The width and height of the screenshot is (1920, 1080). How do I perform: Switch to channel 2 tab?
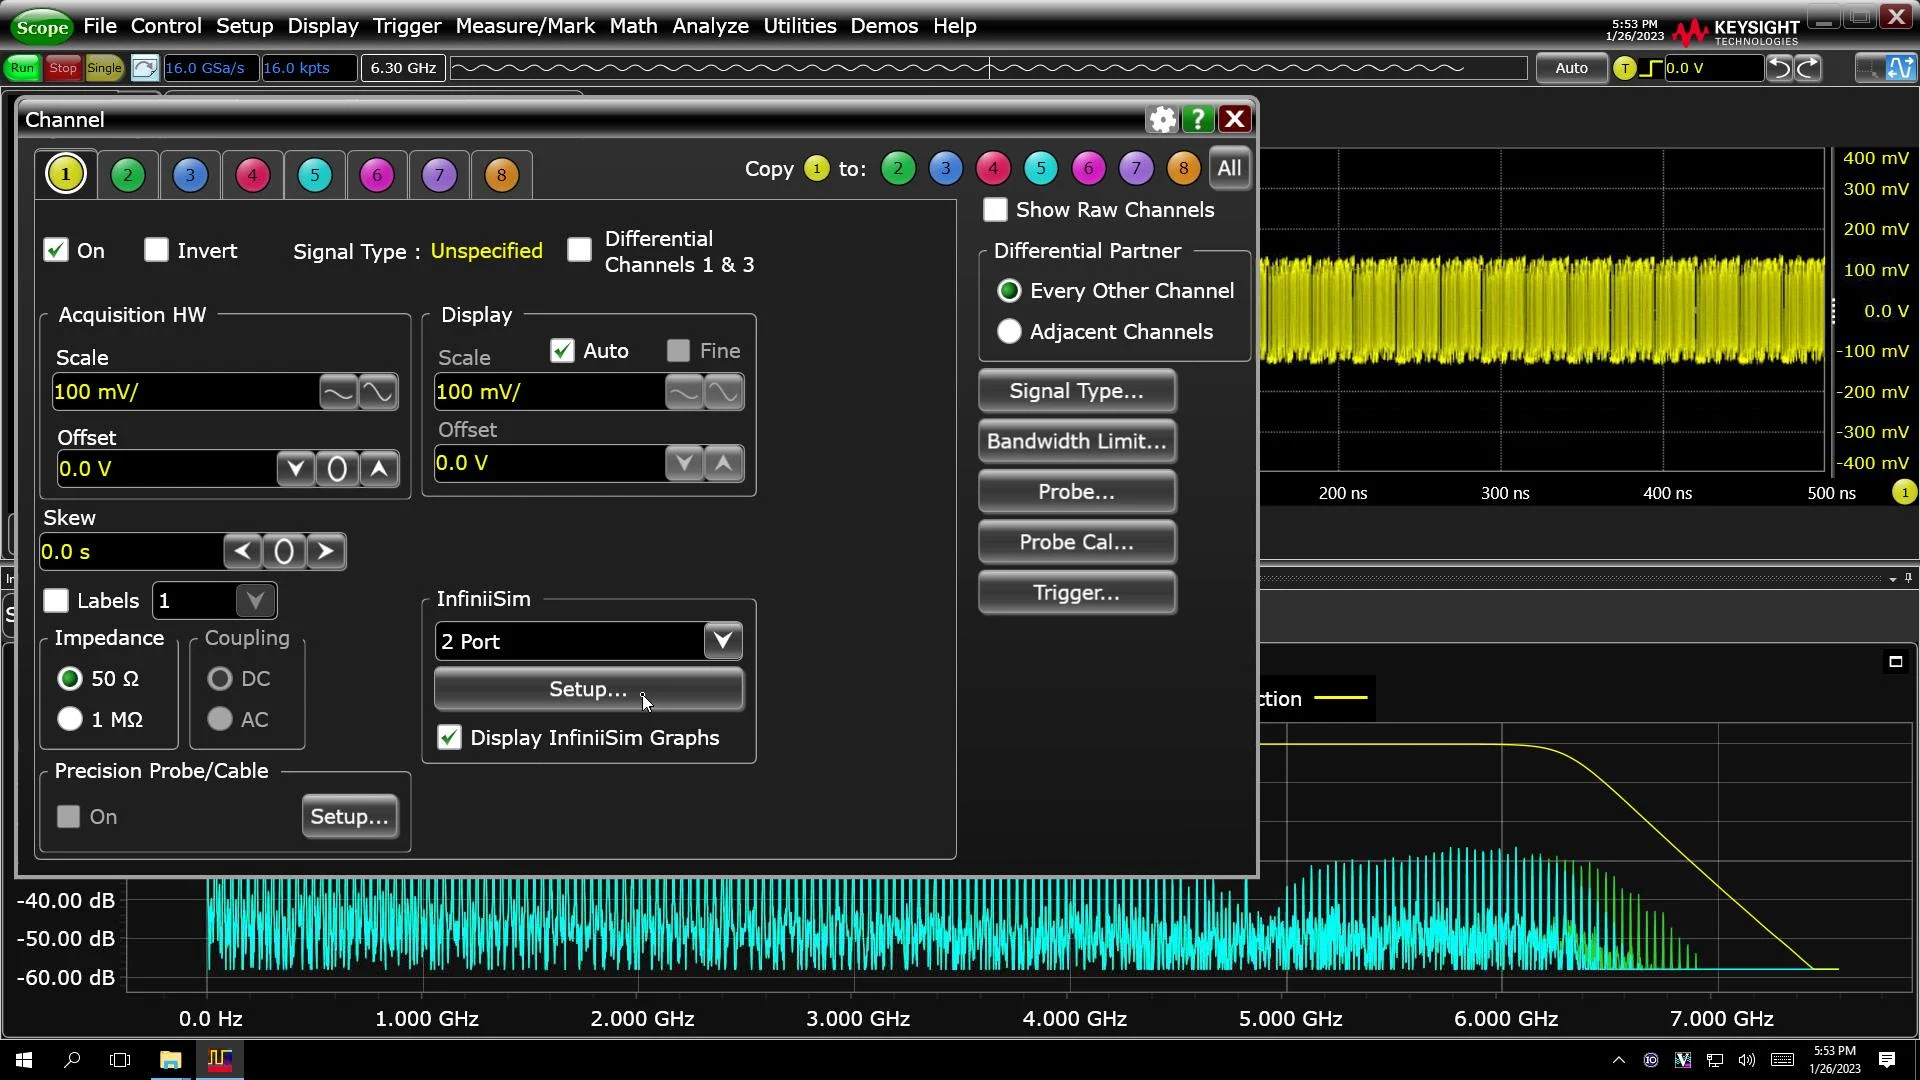(127, 175)
